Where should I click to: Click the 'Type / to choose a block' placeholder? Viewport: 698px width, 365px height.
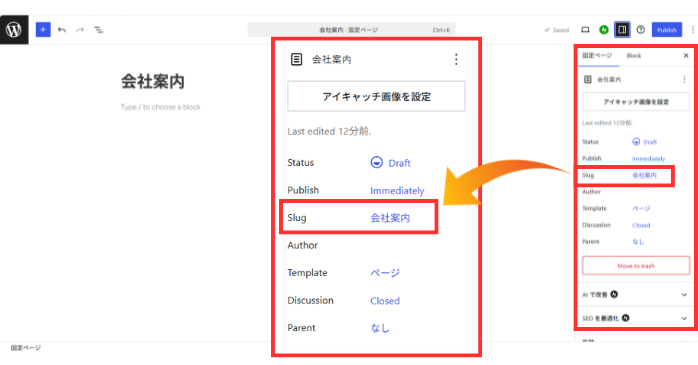(x=160, y=107)
